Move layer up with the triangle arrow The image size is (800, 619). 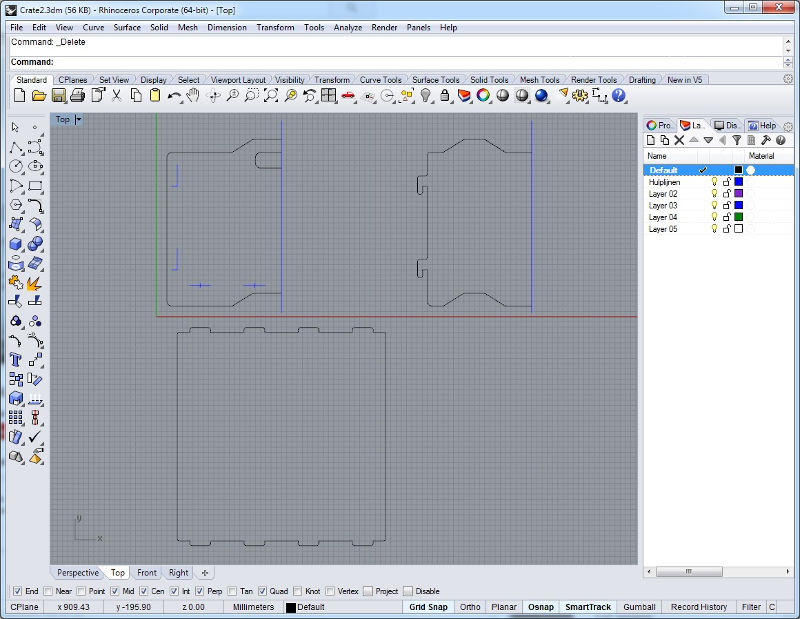pyautogui.click(x=694, y=140)
